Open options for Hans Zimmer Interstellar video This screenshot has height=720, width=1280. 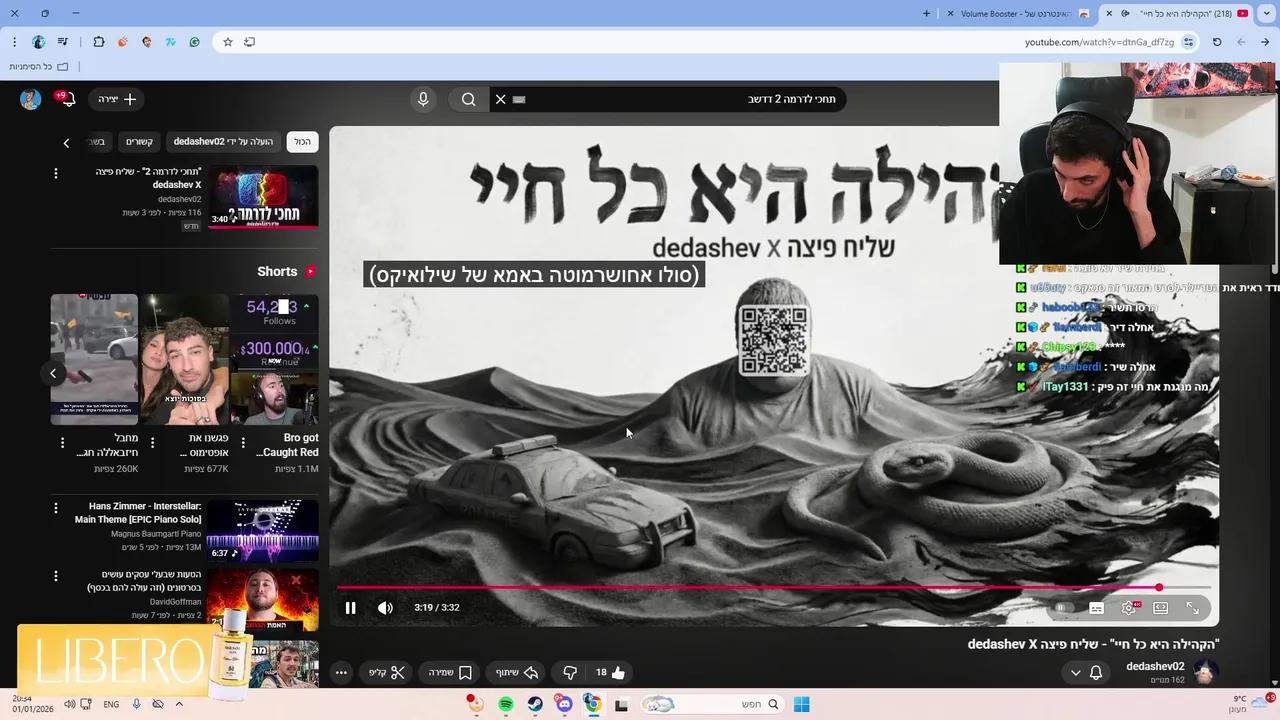[x=56, y=507]
